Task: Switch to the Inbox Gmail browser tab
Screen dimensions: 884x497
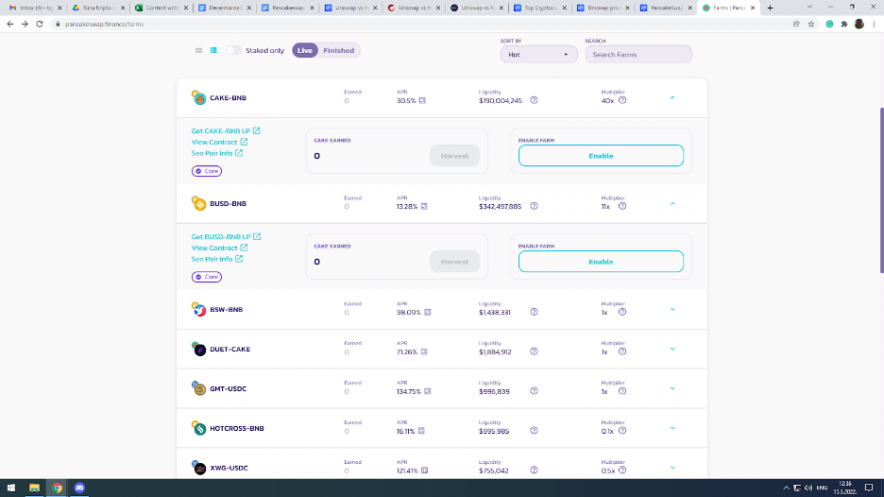Action: [33, 7]
